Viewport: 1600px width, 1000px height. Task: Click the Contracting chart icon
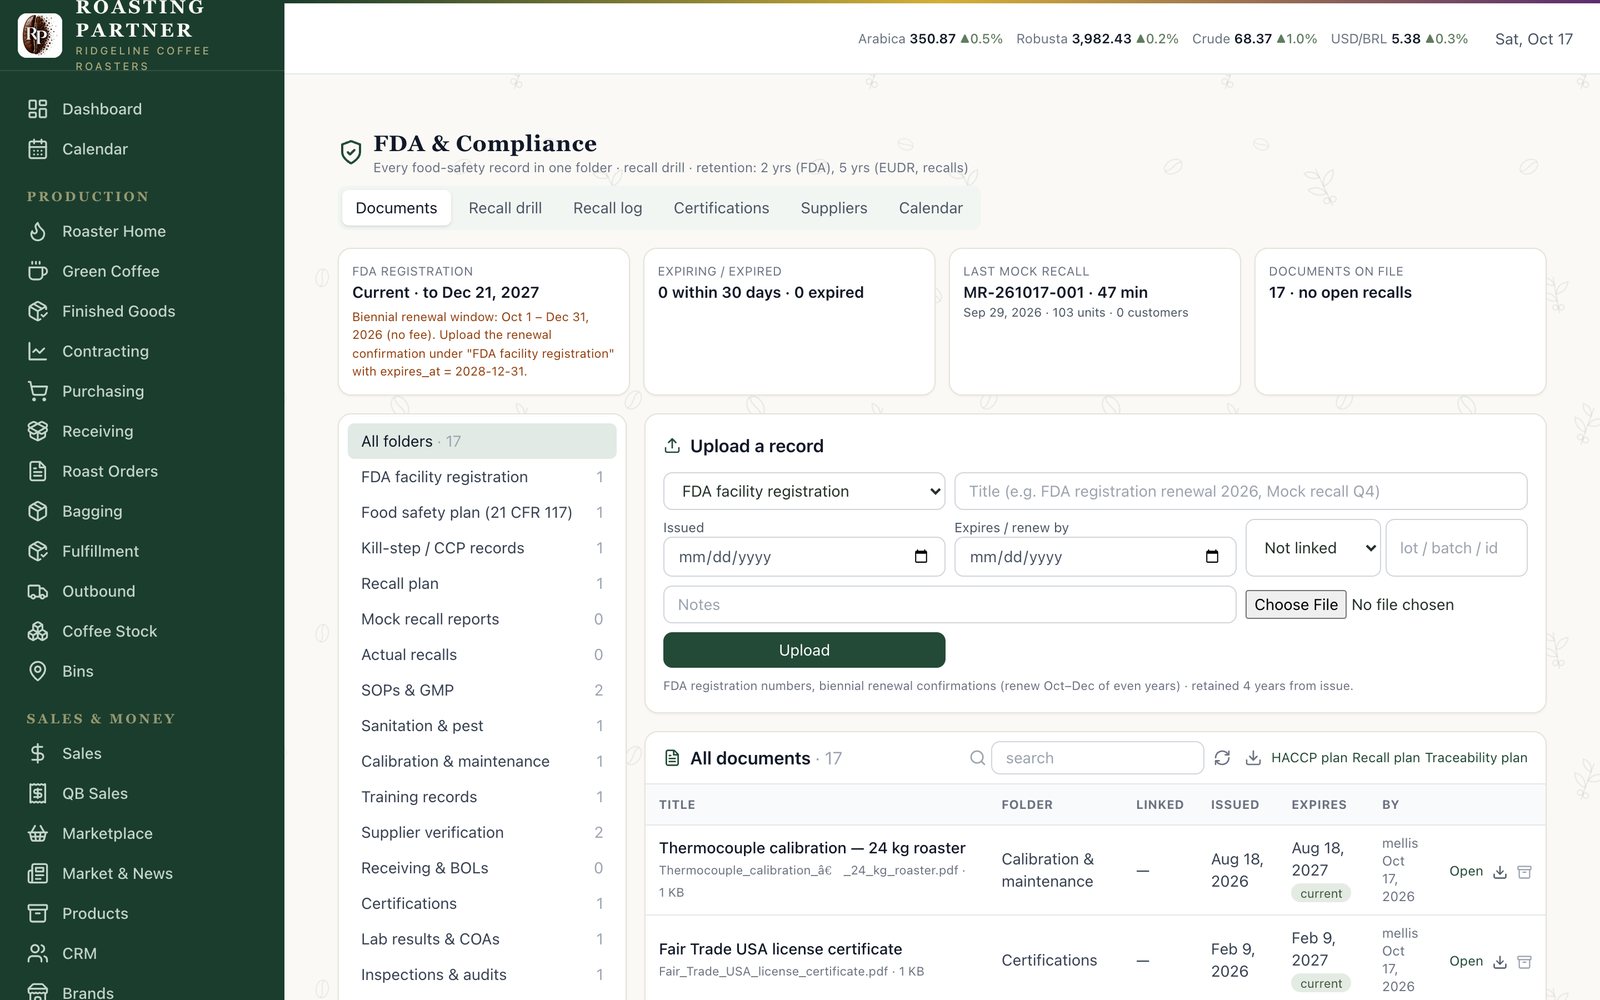click(x=38, y=351)
